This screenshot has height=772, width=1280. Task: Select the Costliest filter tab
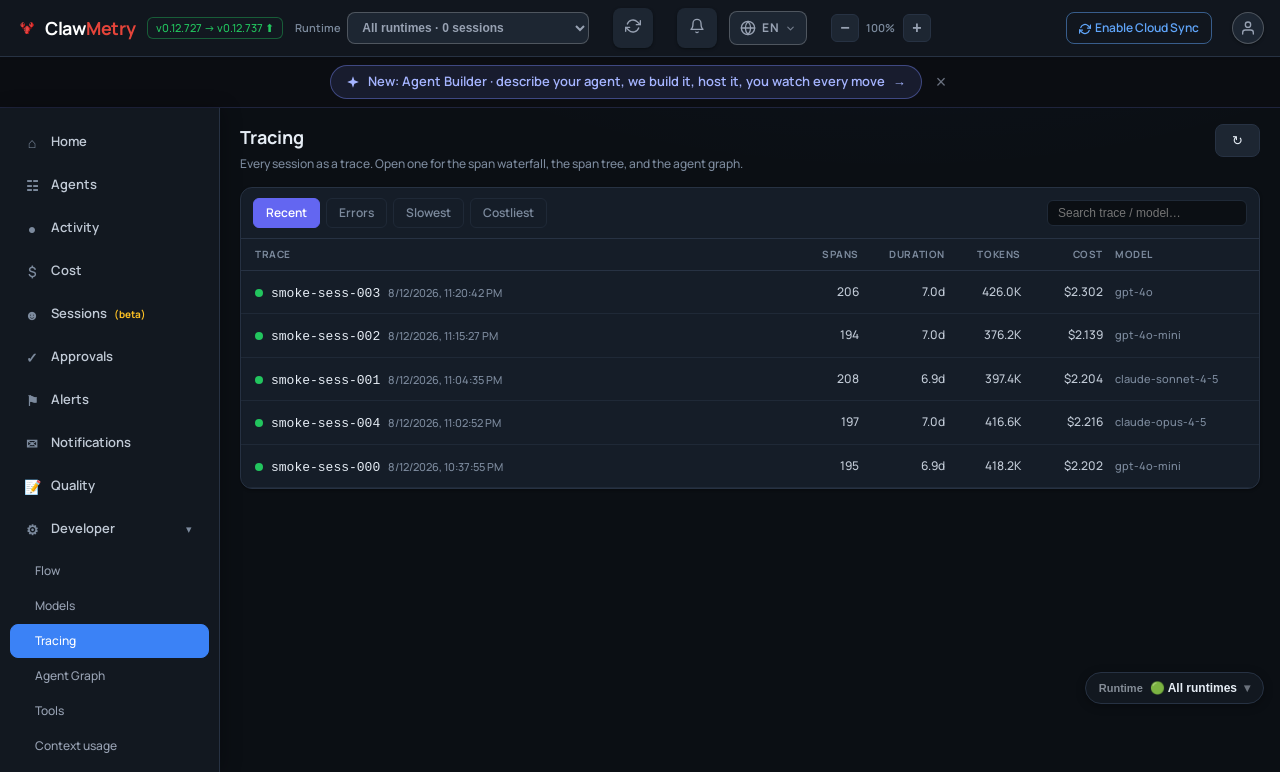(508, 213)
